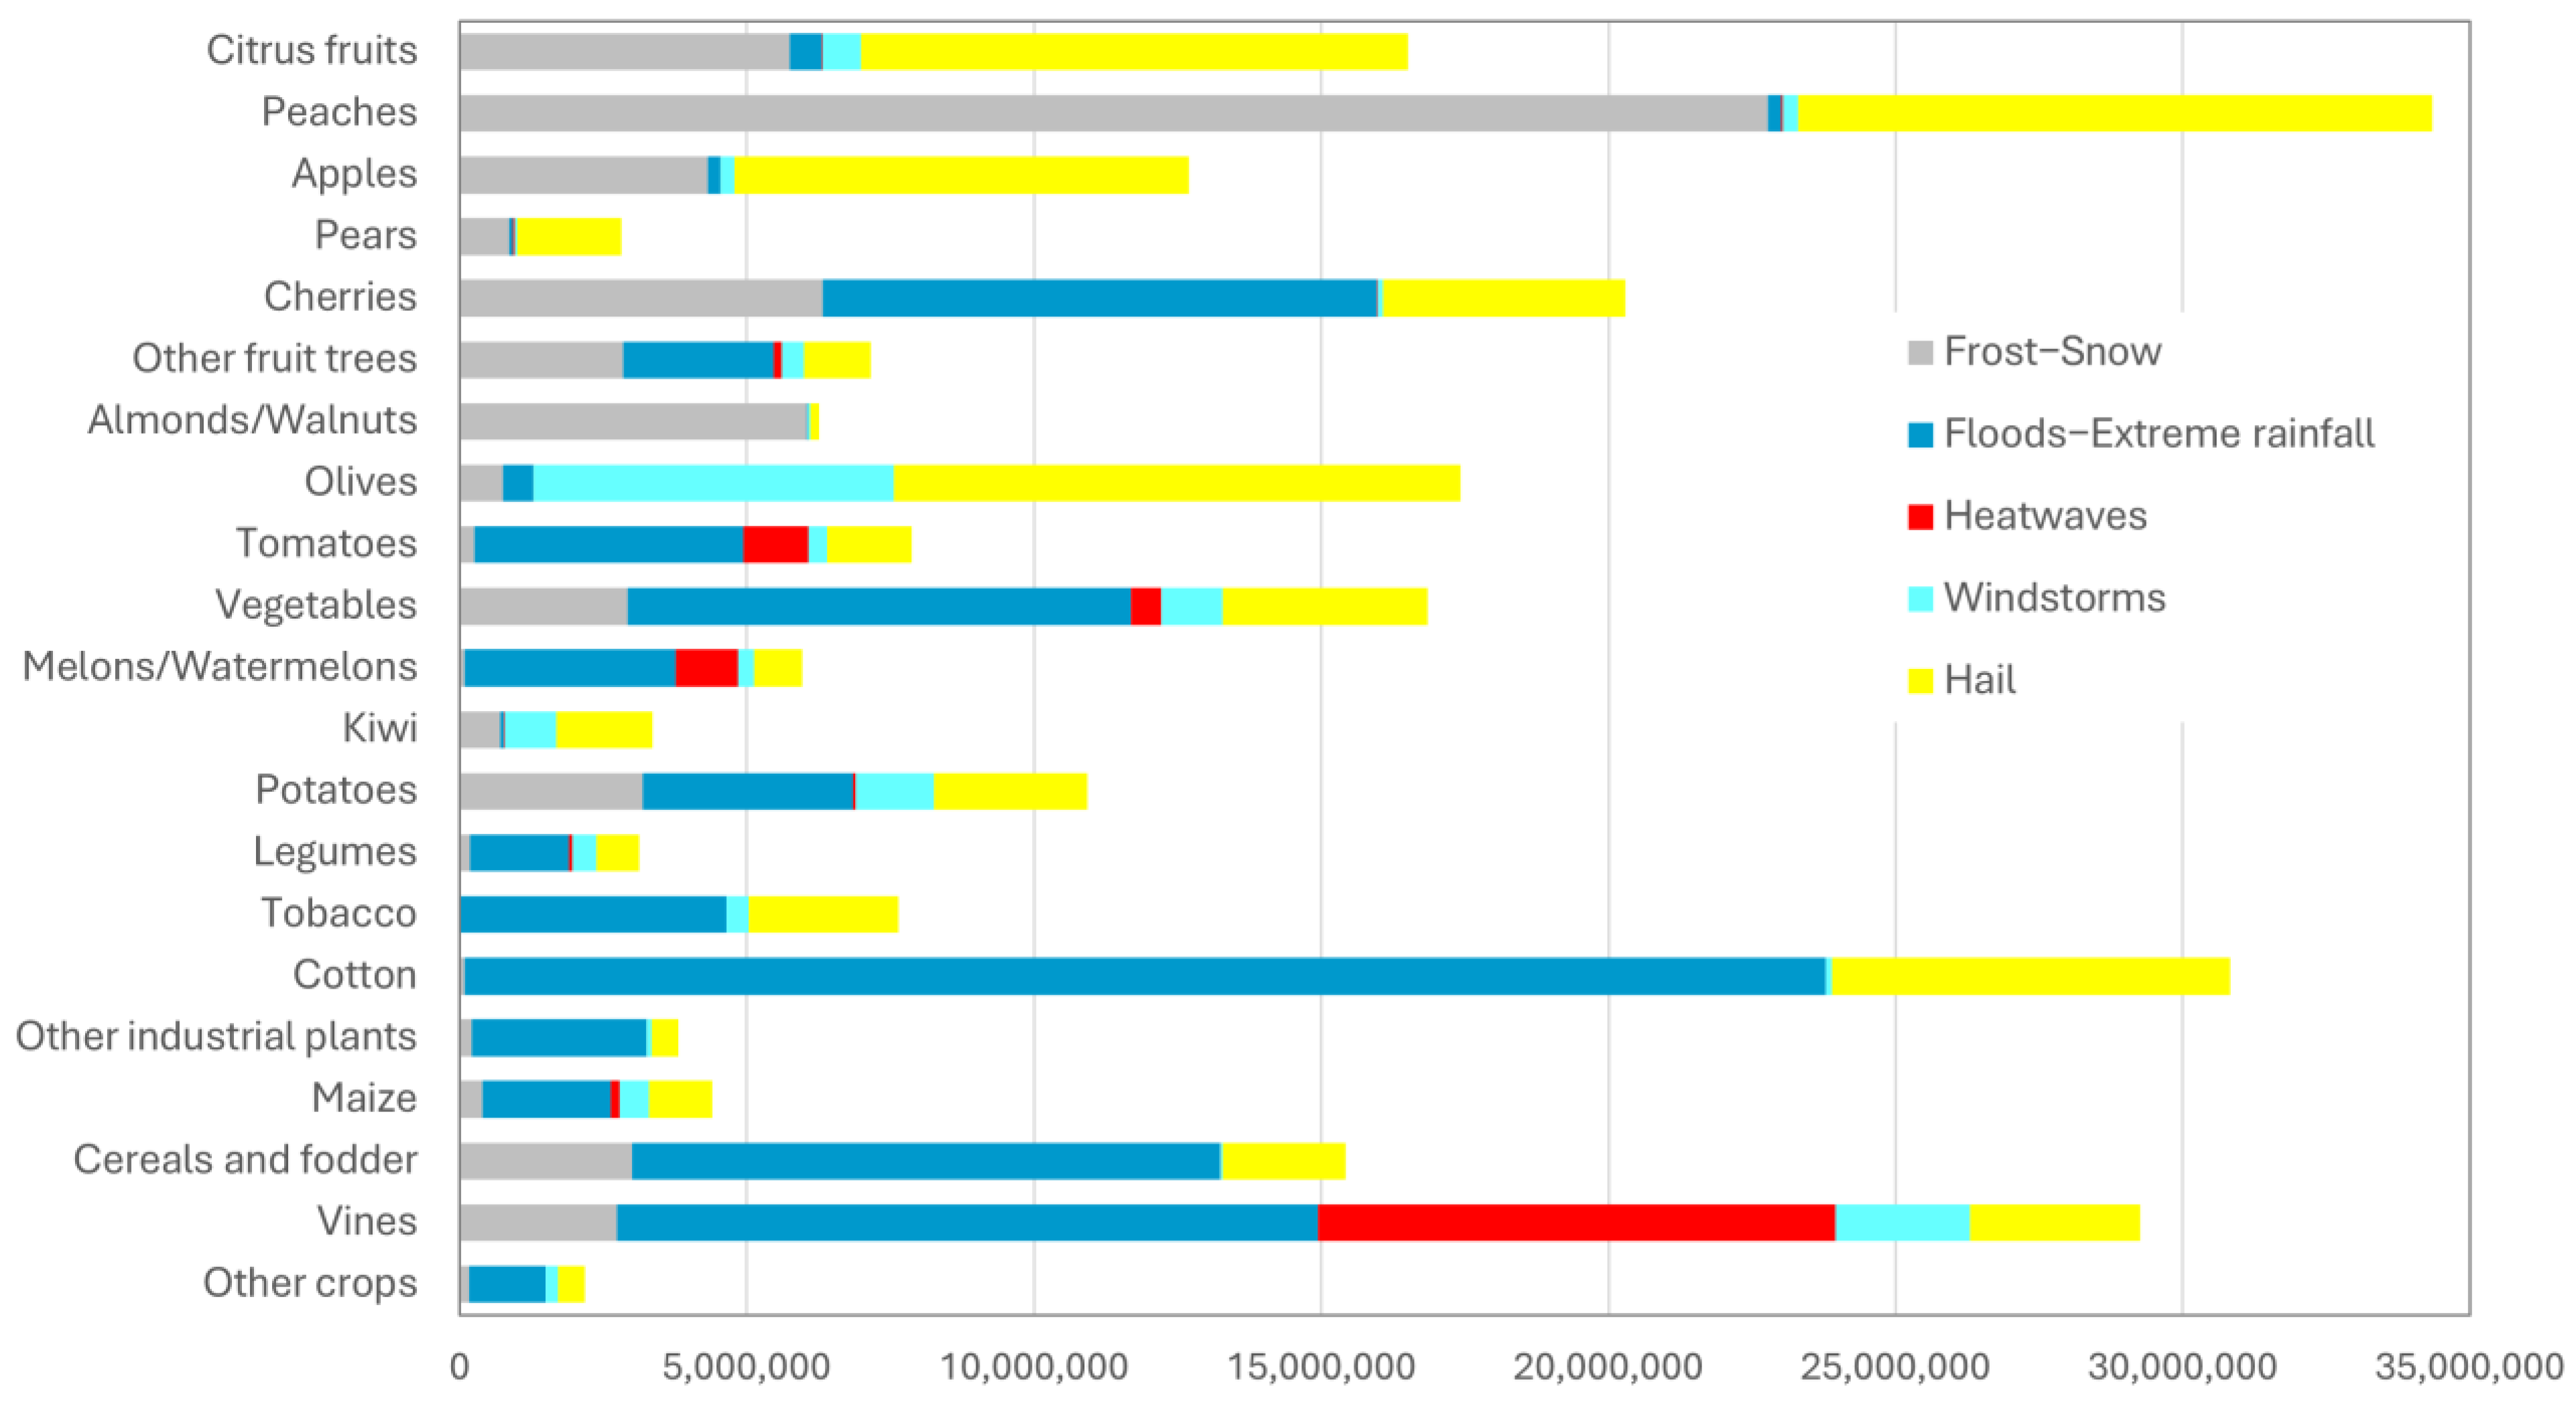Screen dimensions: 2576x1405
Task: Click the Almonds/Walnuts category label
Action: coord(252,420)
